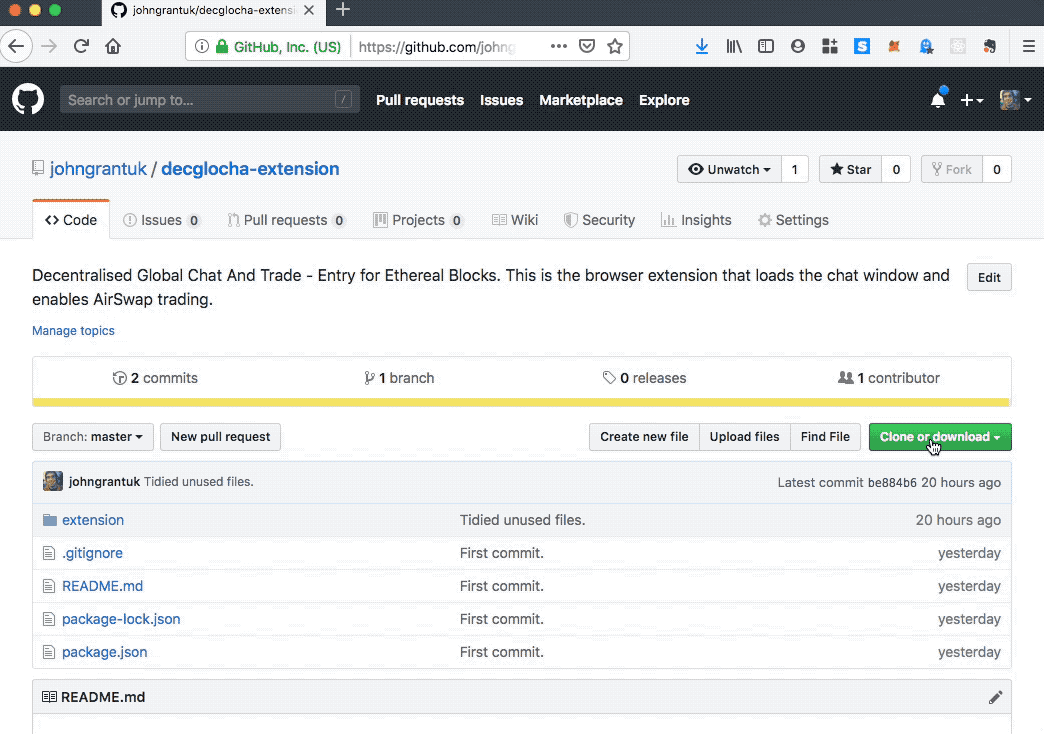This screenshot has height=734, width=1044.
Task: Open the Branch: master dropdown
Action: [x=93, y=437]
